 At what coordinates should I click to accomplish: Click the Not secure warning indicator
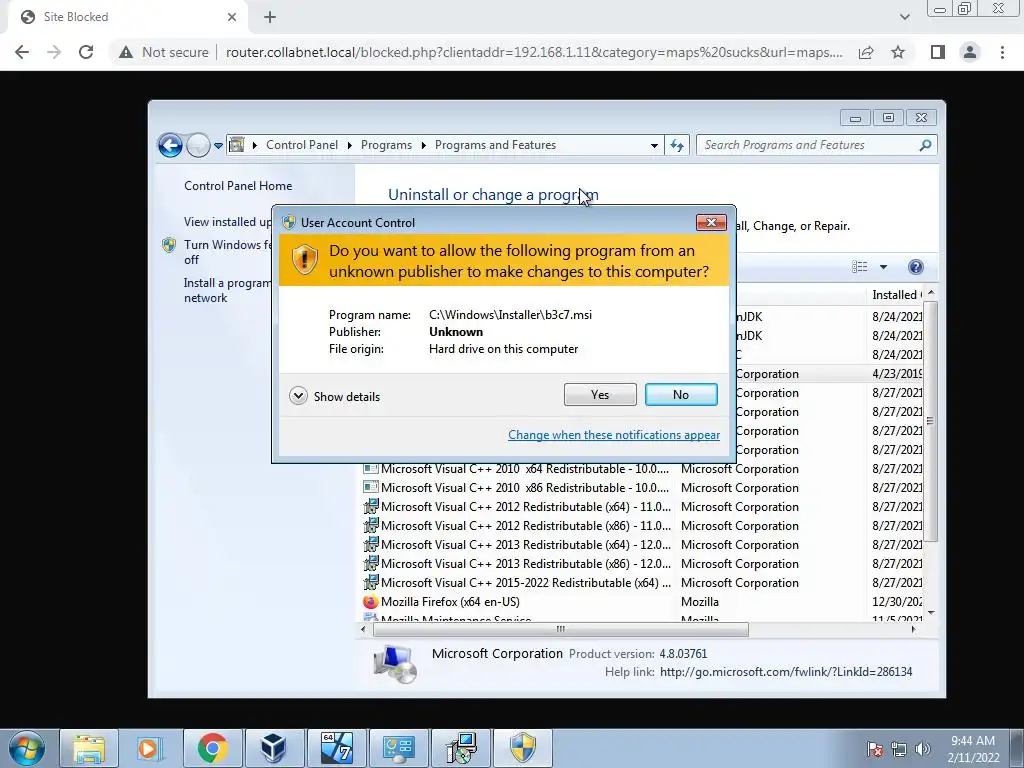pos(163,52)
